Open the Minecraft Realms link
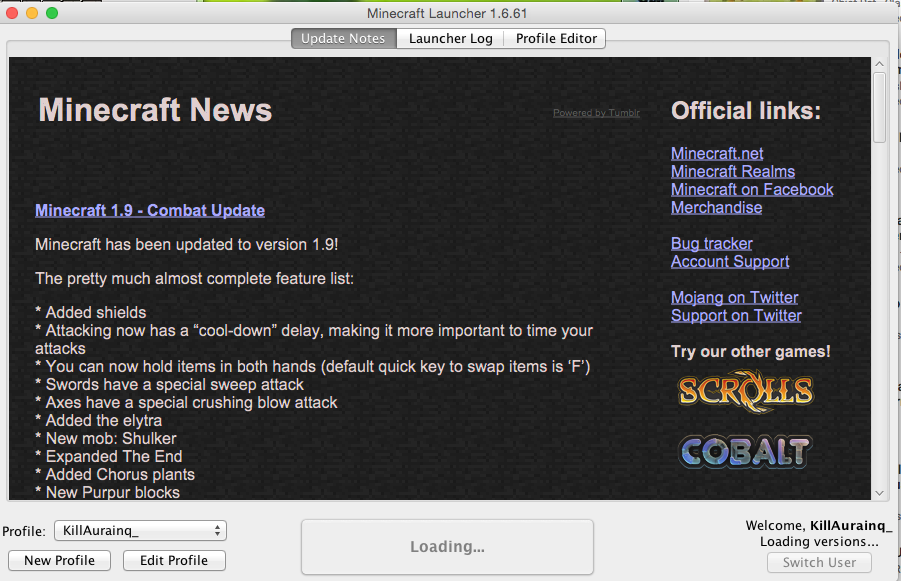This screenshot has width=901, height=581. (x=733, y=171)
